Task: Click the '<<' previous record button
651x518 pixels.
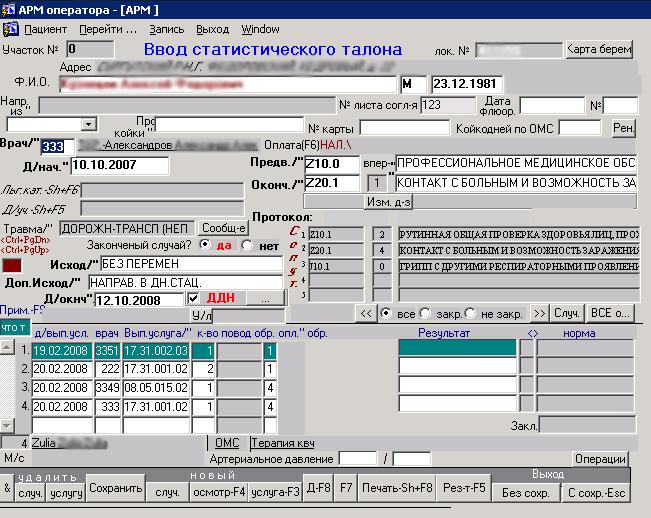Action: tap(366, 313)
